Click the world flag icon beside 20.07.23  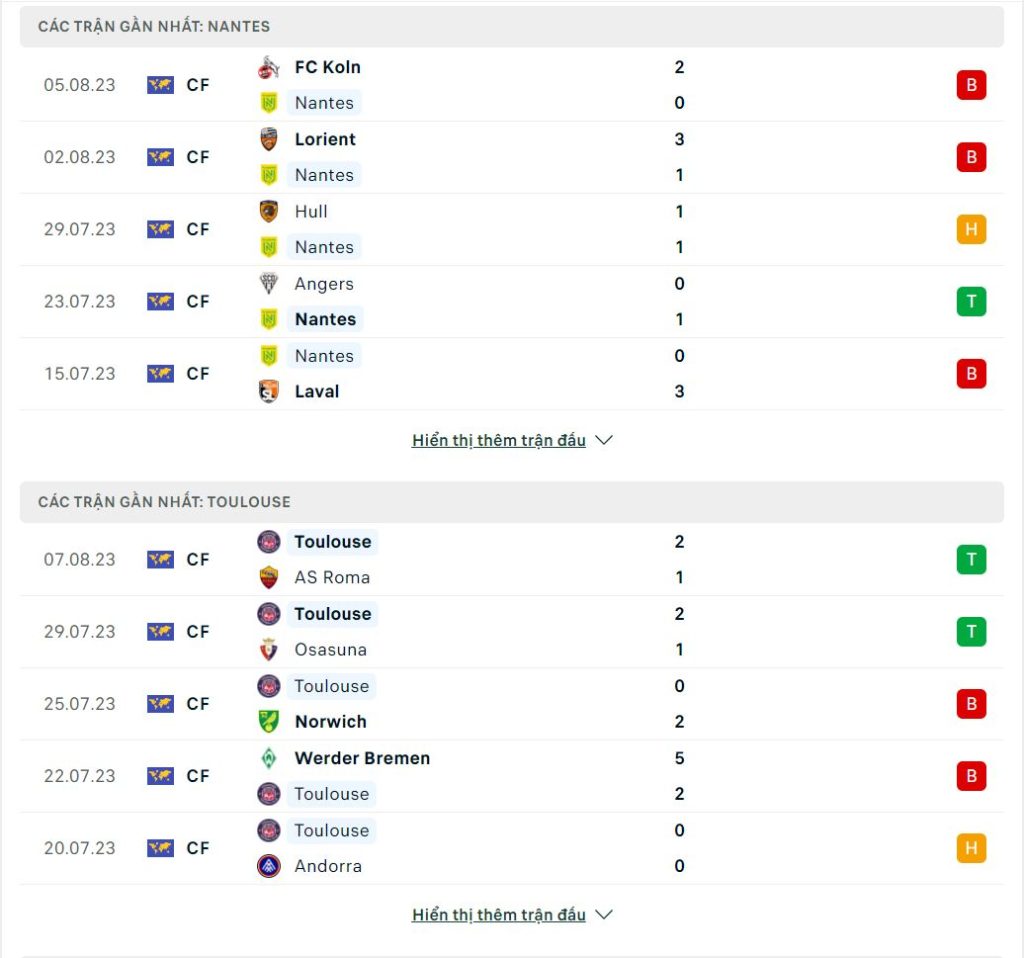161,848
